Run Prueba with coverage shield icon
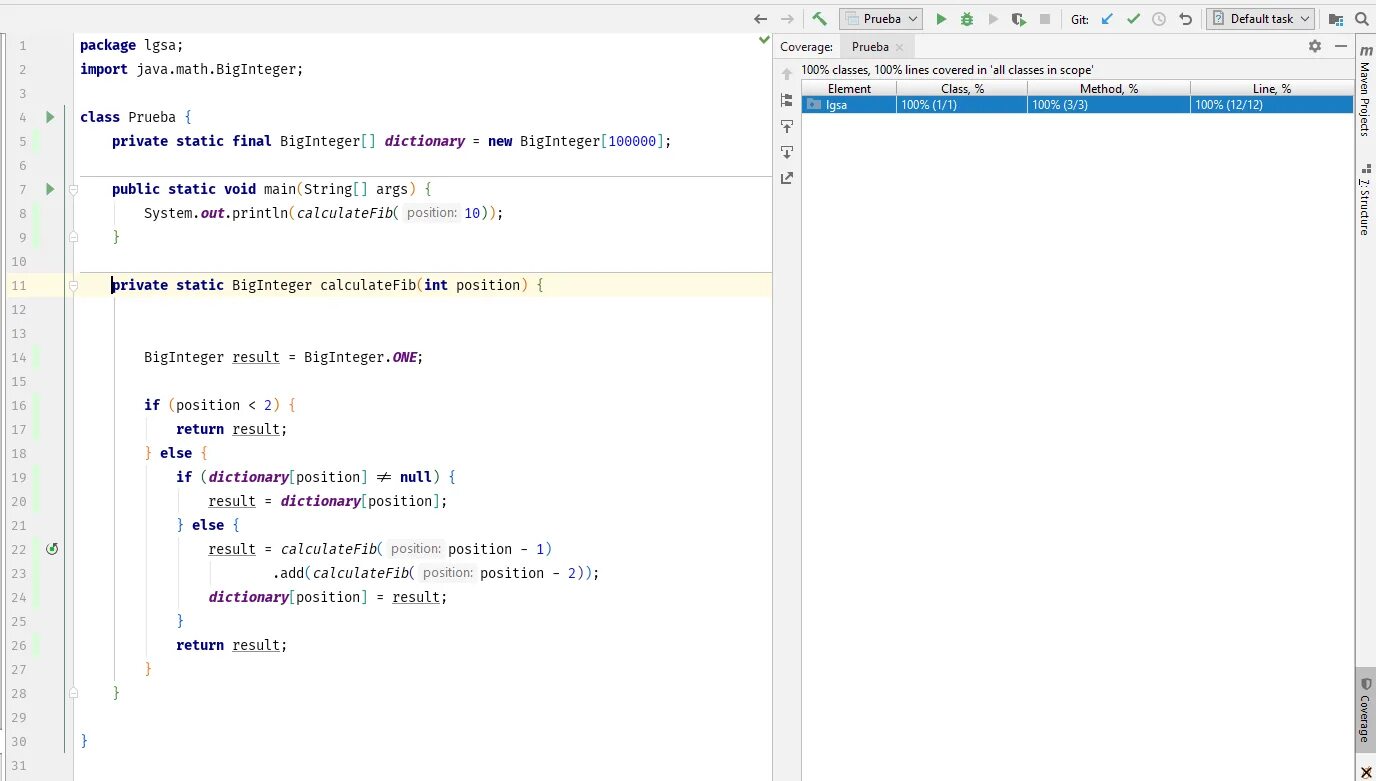The width and height of the screenshot is (1376, 781). (1019, 19)
